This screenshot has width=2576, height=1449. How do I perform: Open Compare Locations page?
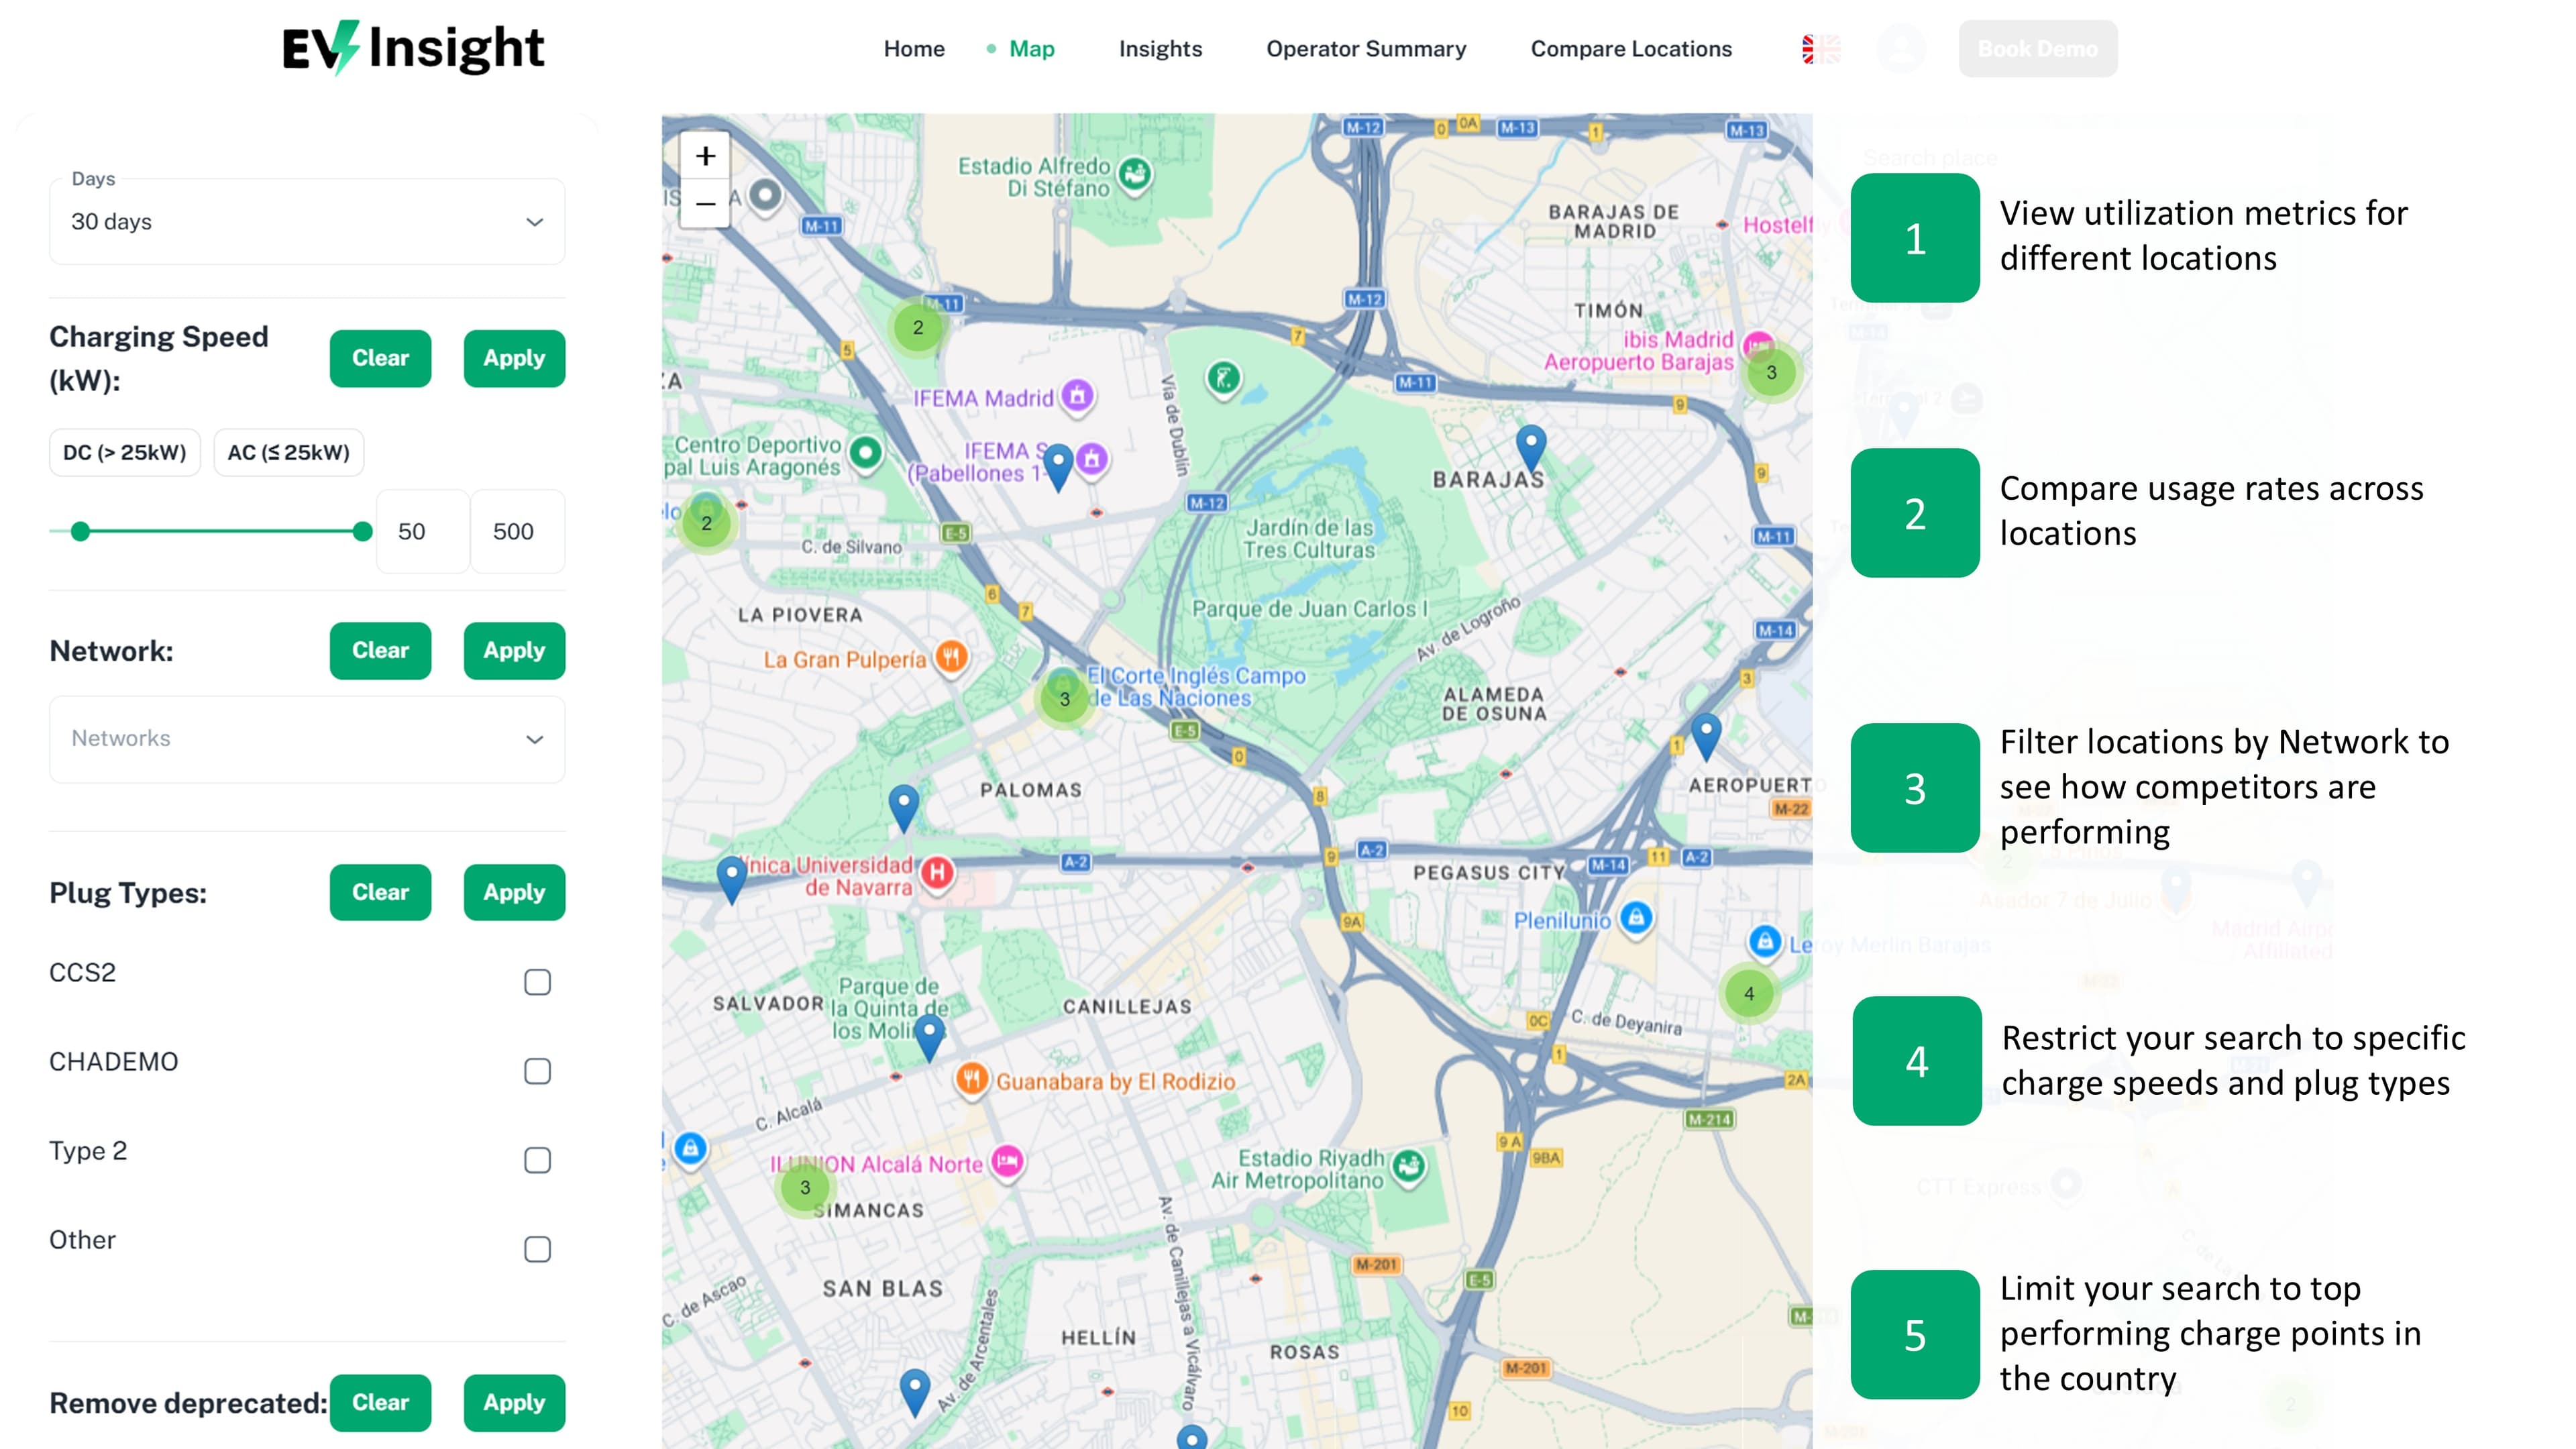point(1631,49)
